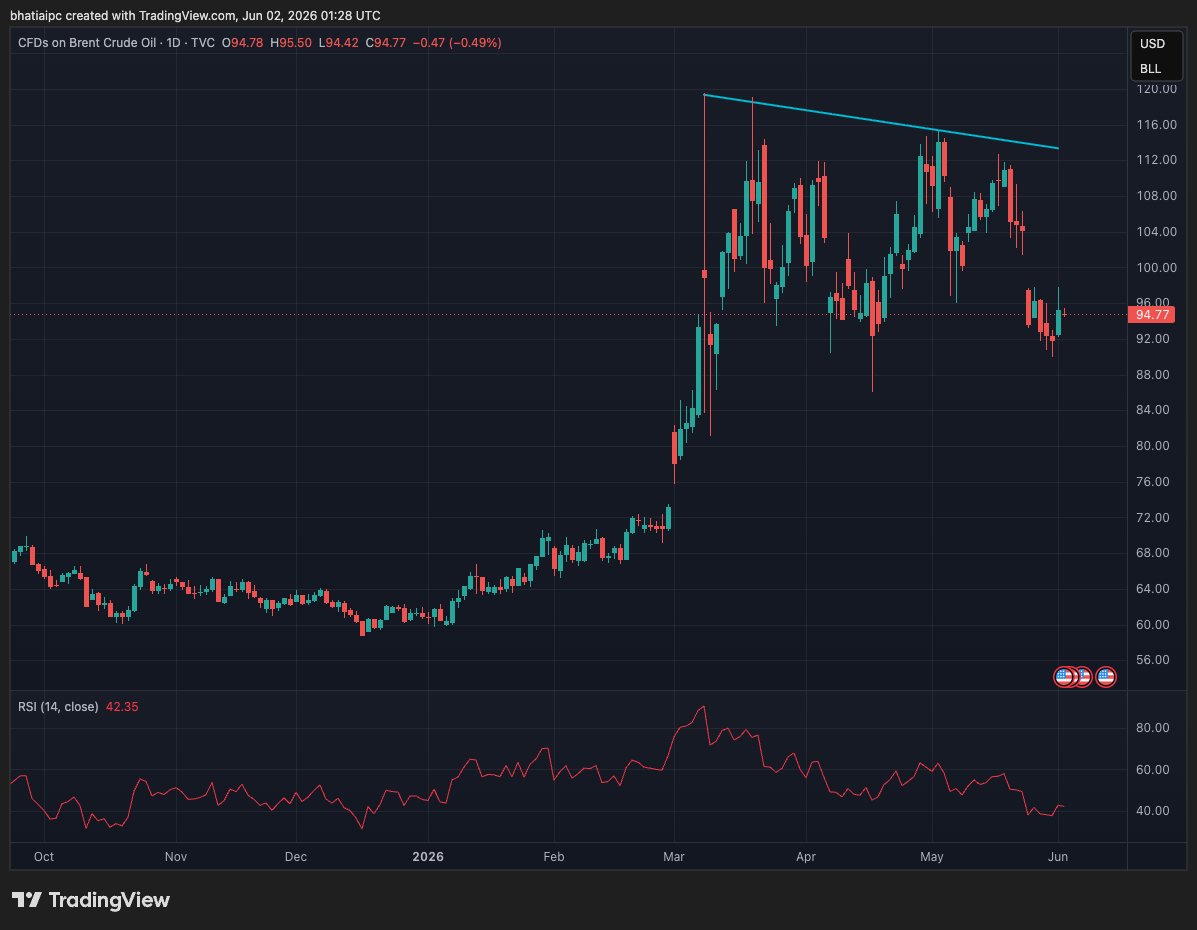
Task: Click the "40.00" RSI axis label
Action: tap(1153, 811)
